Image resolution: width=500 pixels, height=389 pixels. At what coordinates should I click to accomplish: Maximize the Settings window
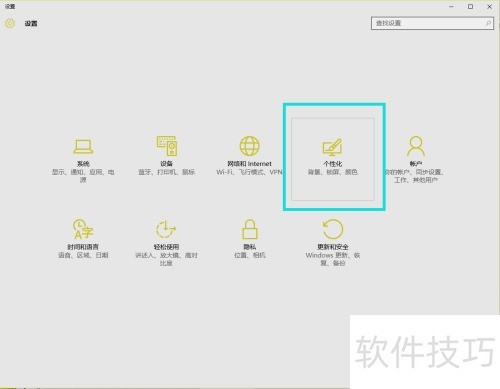(470, 7)
